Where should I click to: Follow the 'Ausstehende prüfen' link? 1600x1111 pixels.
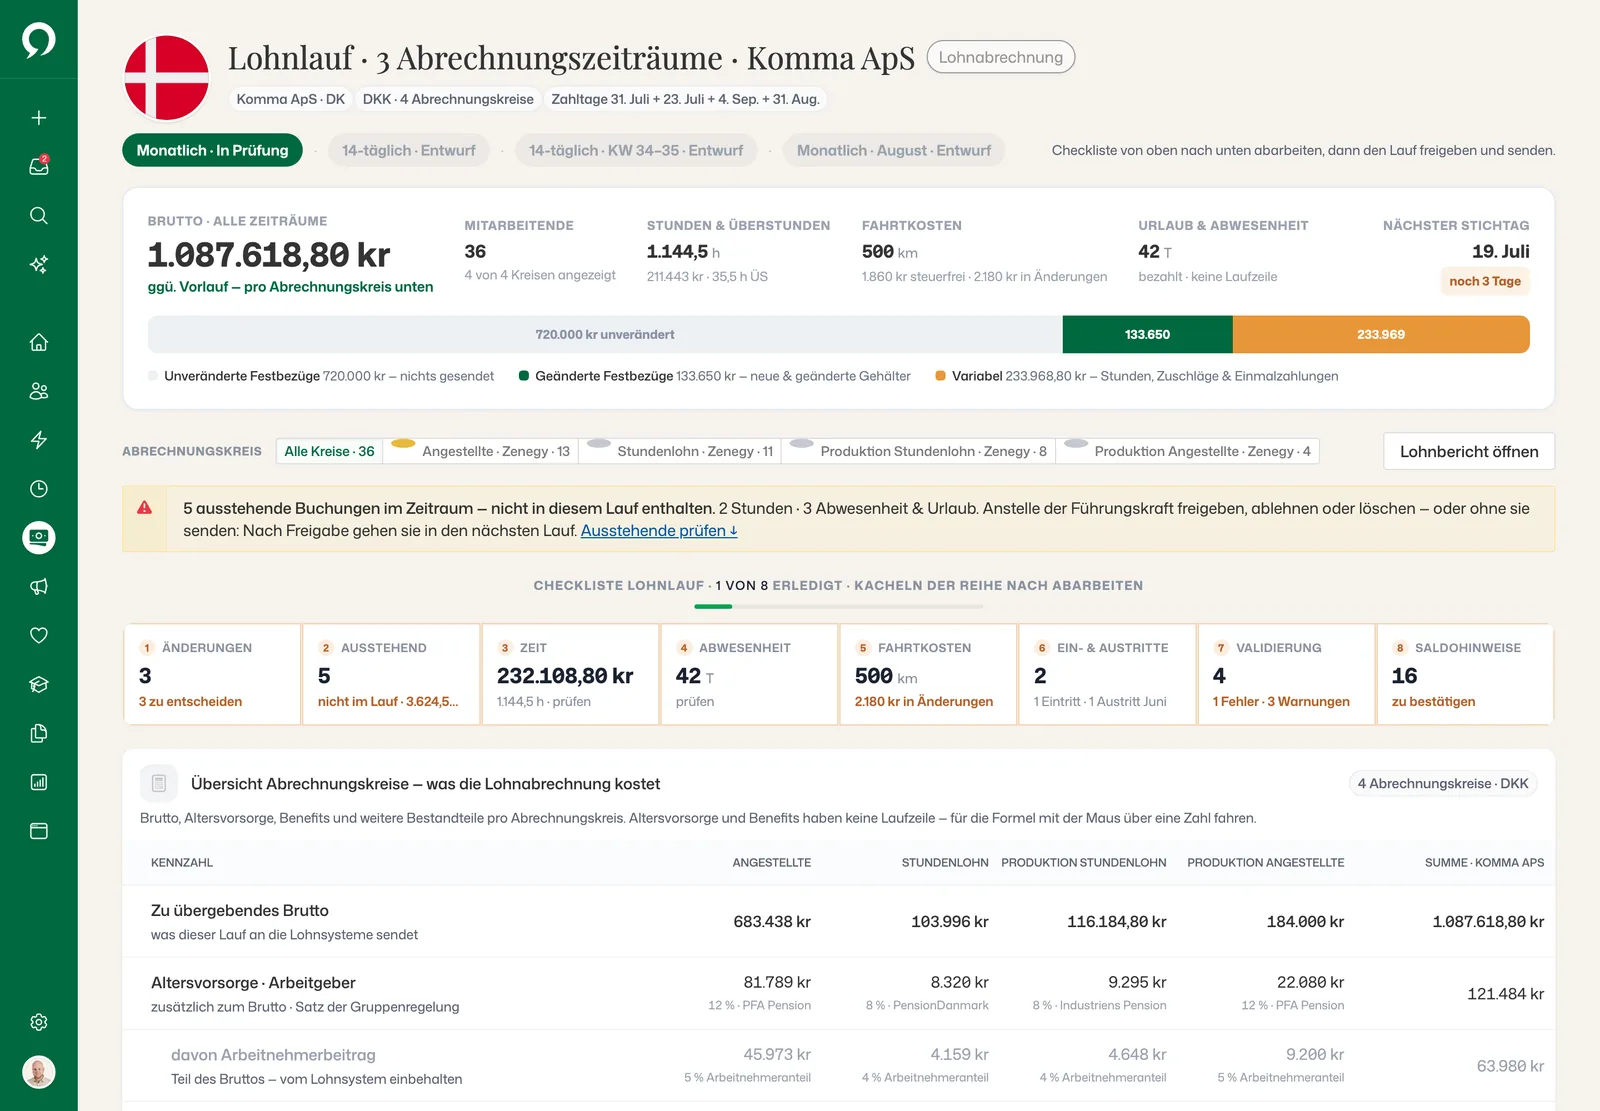click(659, 531)
